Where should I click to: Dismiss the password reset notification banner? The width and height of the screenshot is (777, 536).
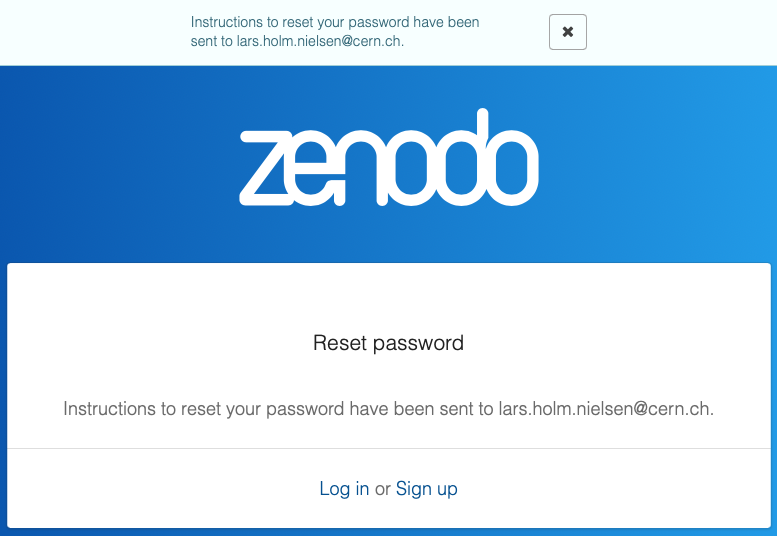pos(567,32)
